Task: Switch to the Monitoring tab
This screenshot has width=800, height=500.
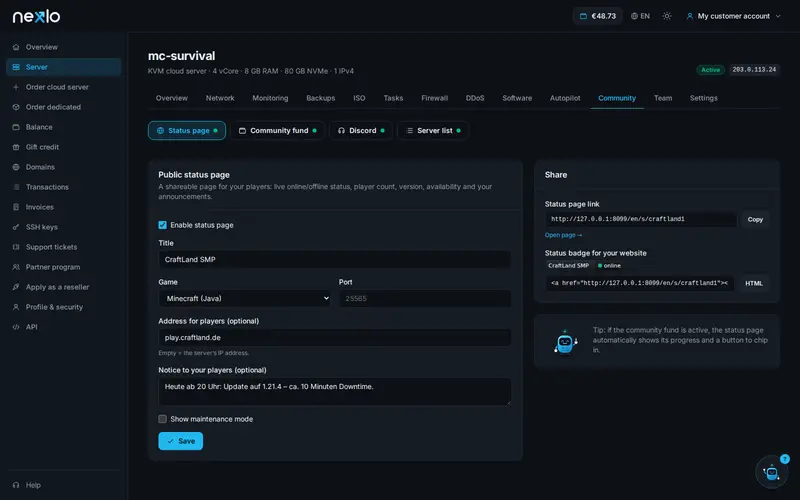Action: (x=270, y=98)
